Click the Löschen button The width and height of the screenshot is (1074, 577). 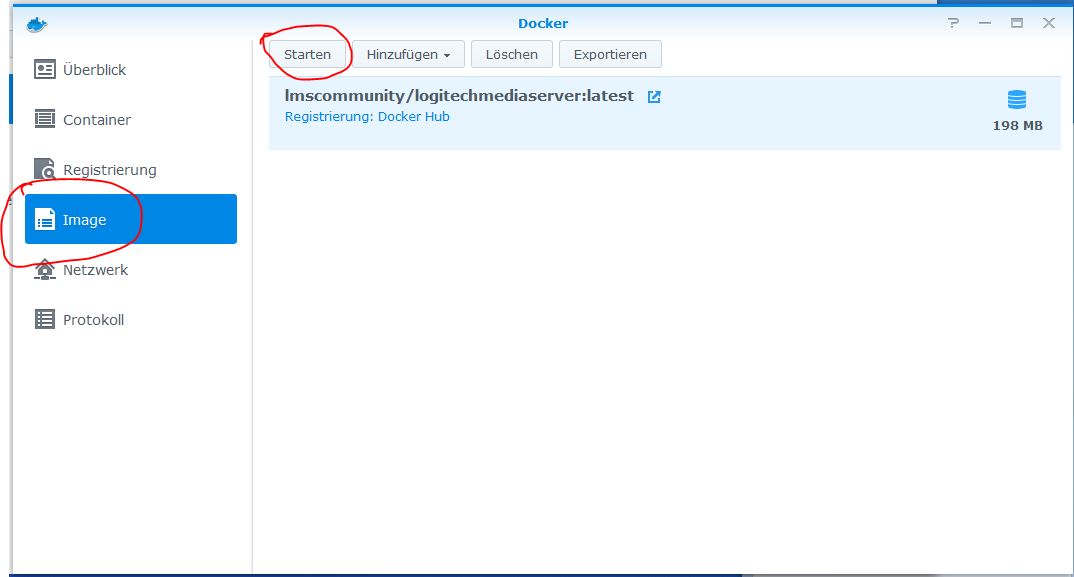(511, 54)
